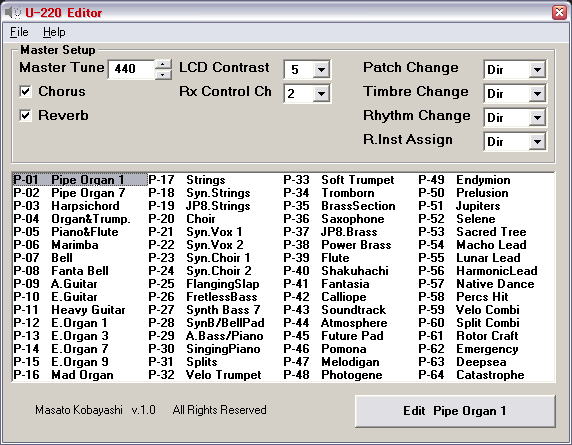Select patch P-60 Split Combi
This screenshot has width=572, height=445.
[486, 323]
